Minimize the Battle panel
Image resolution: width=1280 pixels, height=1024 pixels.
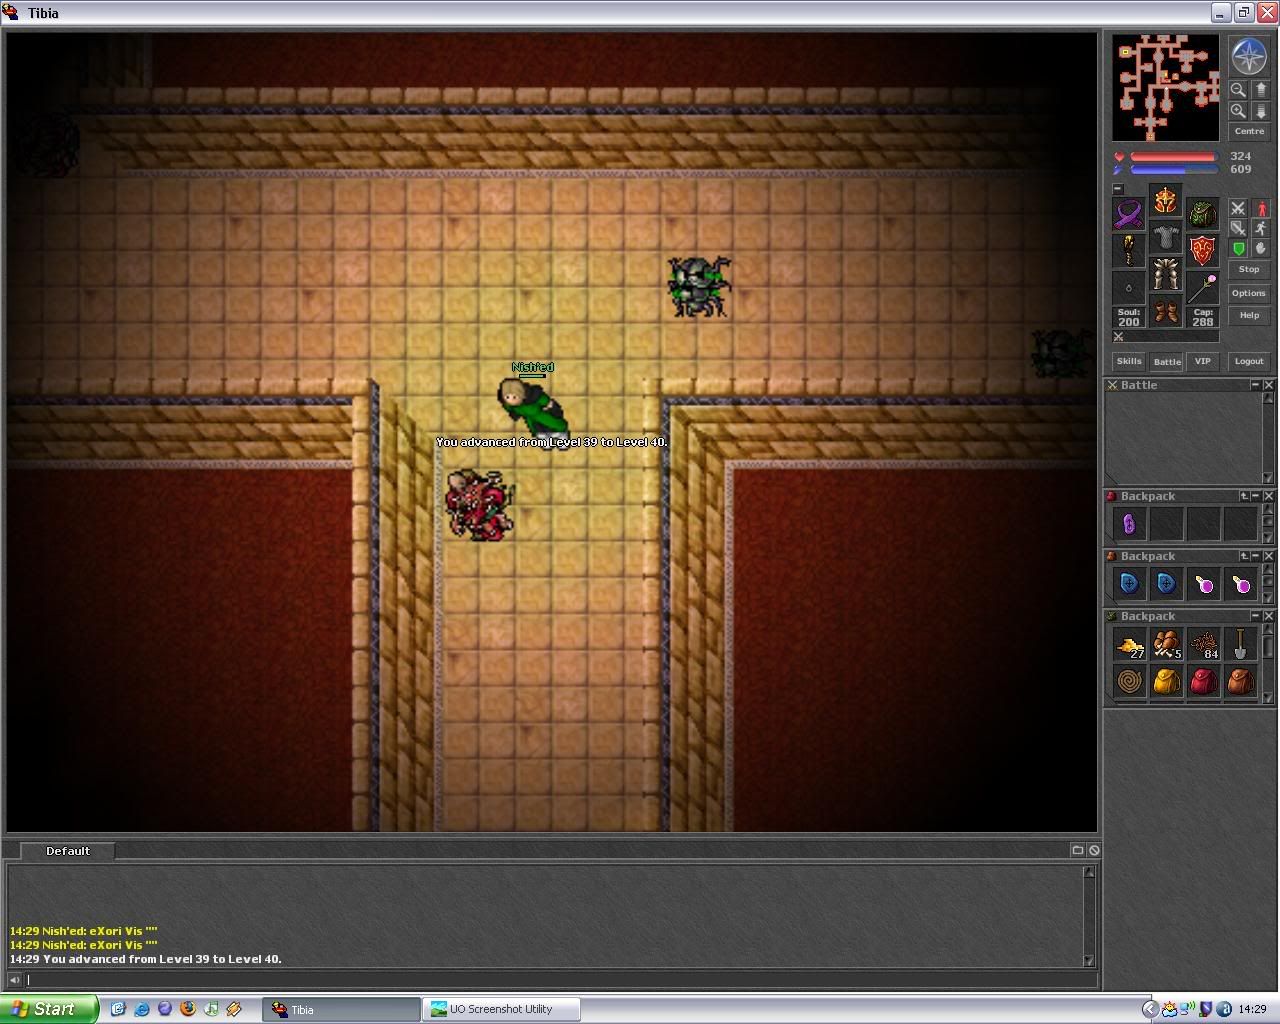coord(1256,385)
